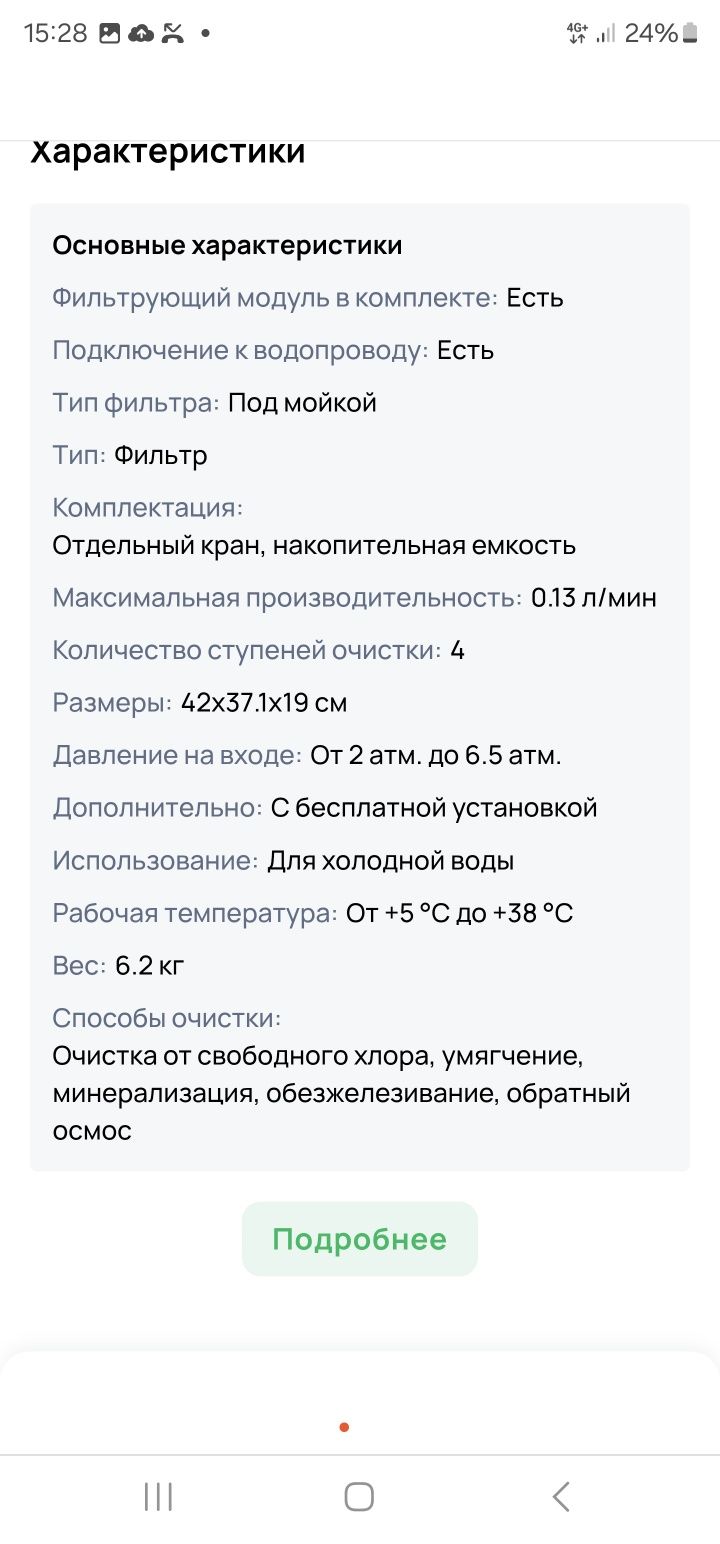Screen dimensions: 720x1544
Task: Open the recent apps navigation icon
Action: pos(158,1497)
